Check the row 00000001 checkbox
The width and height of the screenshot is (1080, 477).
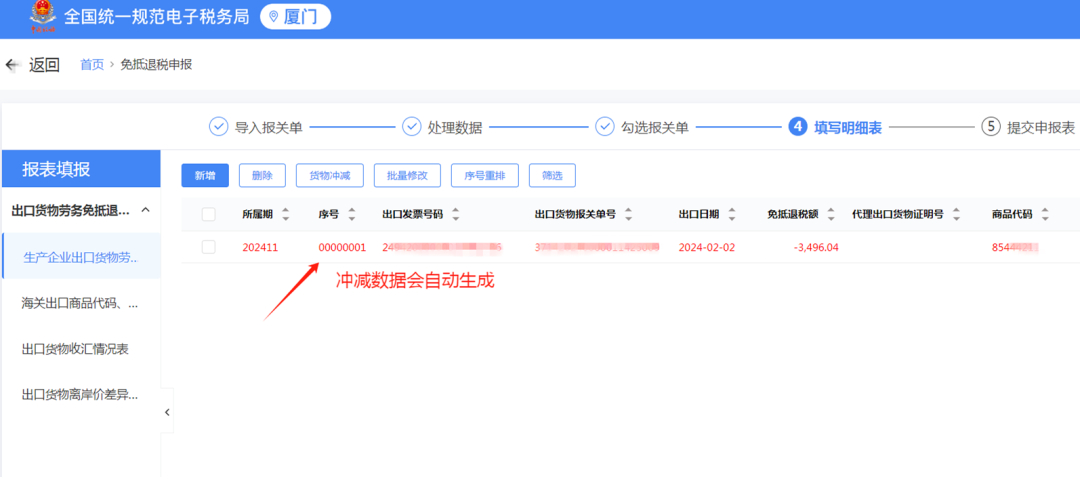point(209,247)
